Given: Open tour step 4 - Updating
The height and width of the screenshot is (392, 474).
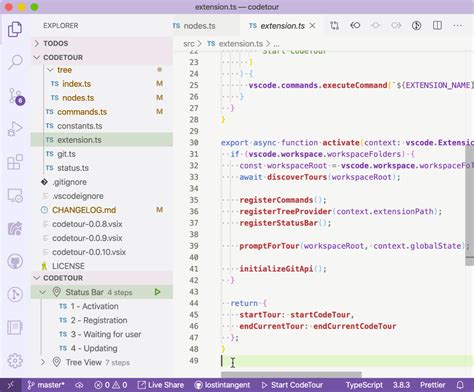Looking at the screenshot, I should (x=94, y=348).
